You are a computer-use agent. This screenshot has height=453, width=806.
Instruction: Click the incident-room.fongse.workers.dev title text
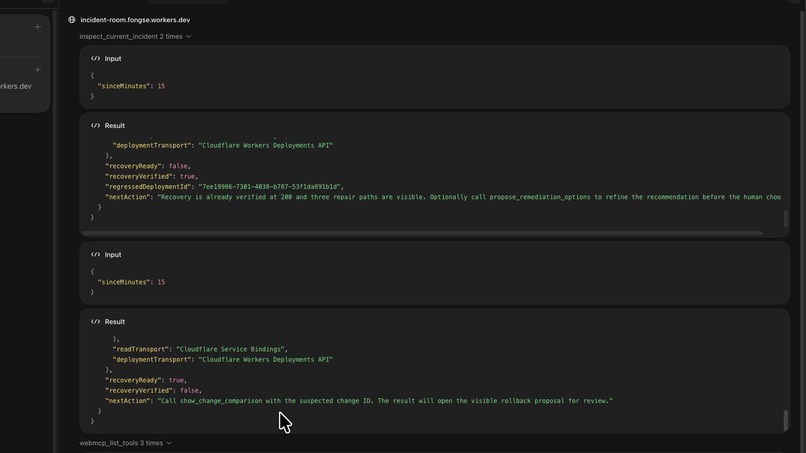pos(135,20)
